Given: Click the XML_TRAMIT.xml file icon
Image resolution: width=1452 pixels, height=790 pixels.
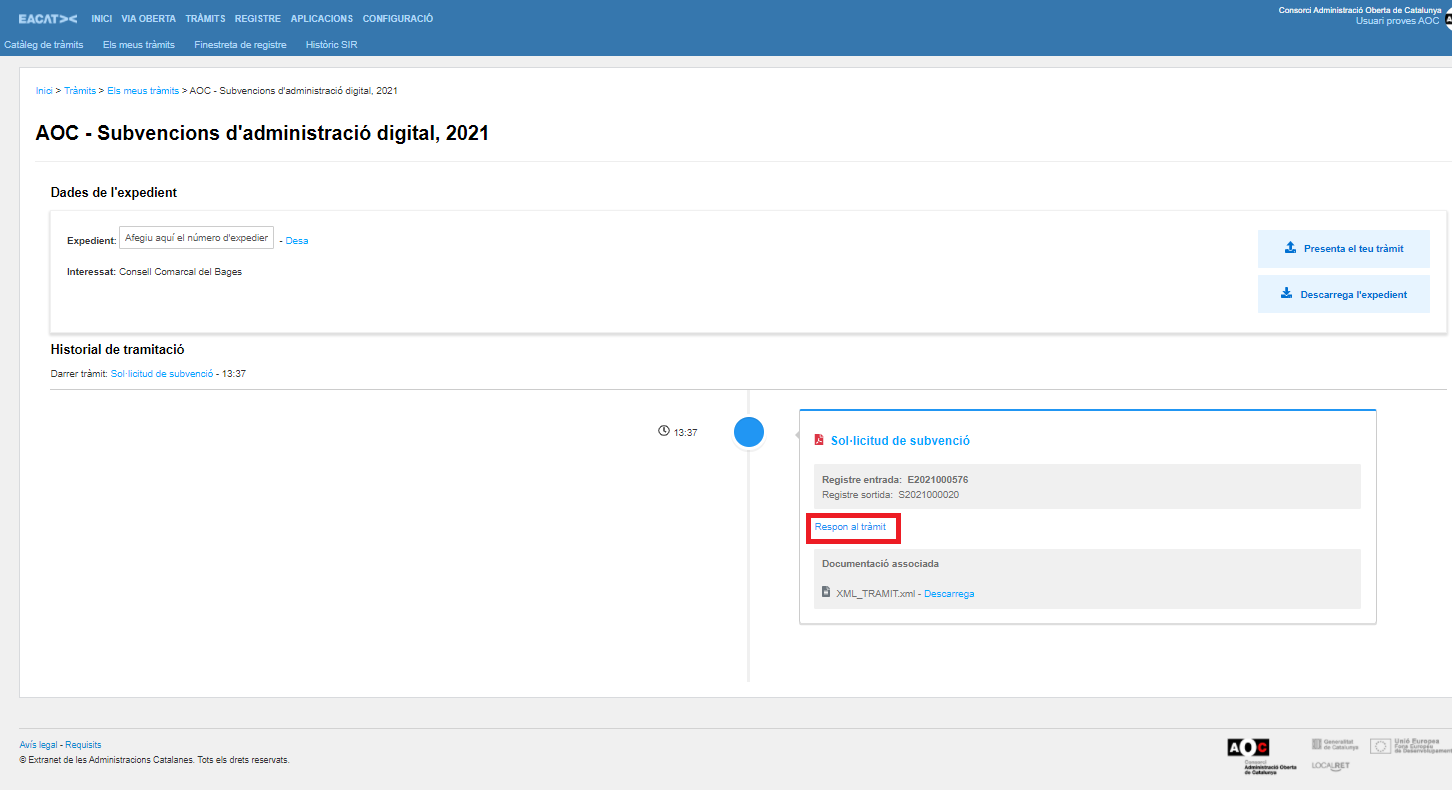Looking at the screenshot, I should 826,593.
